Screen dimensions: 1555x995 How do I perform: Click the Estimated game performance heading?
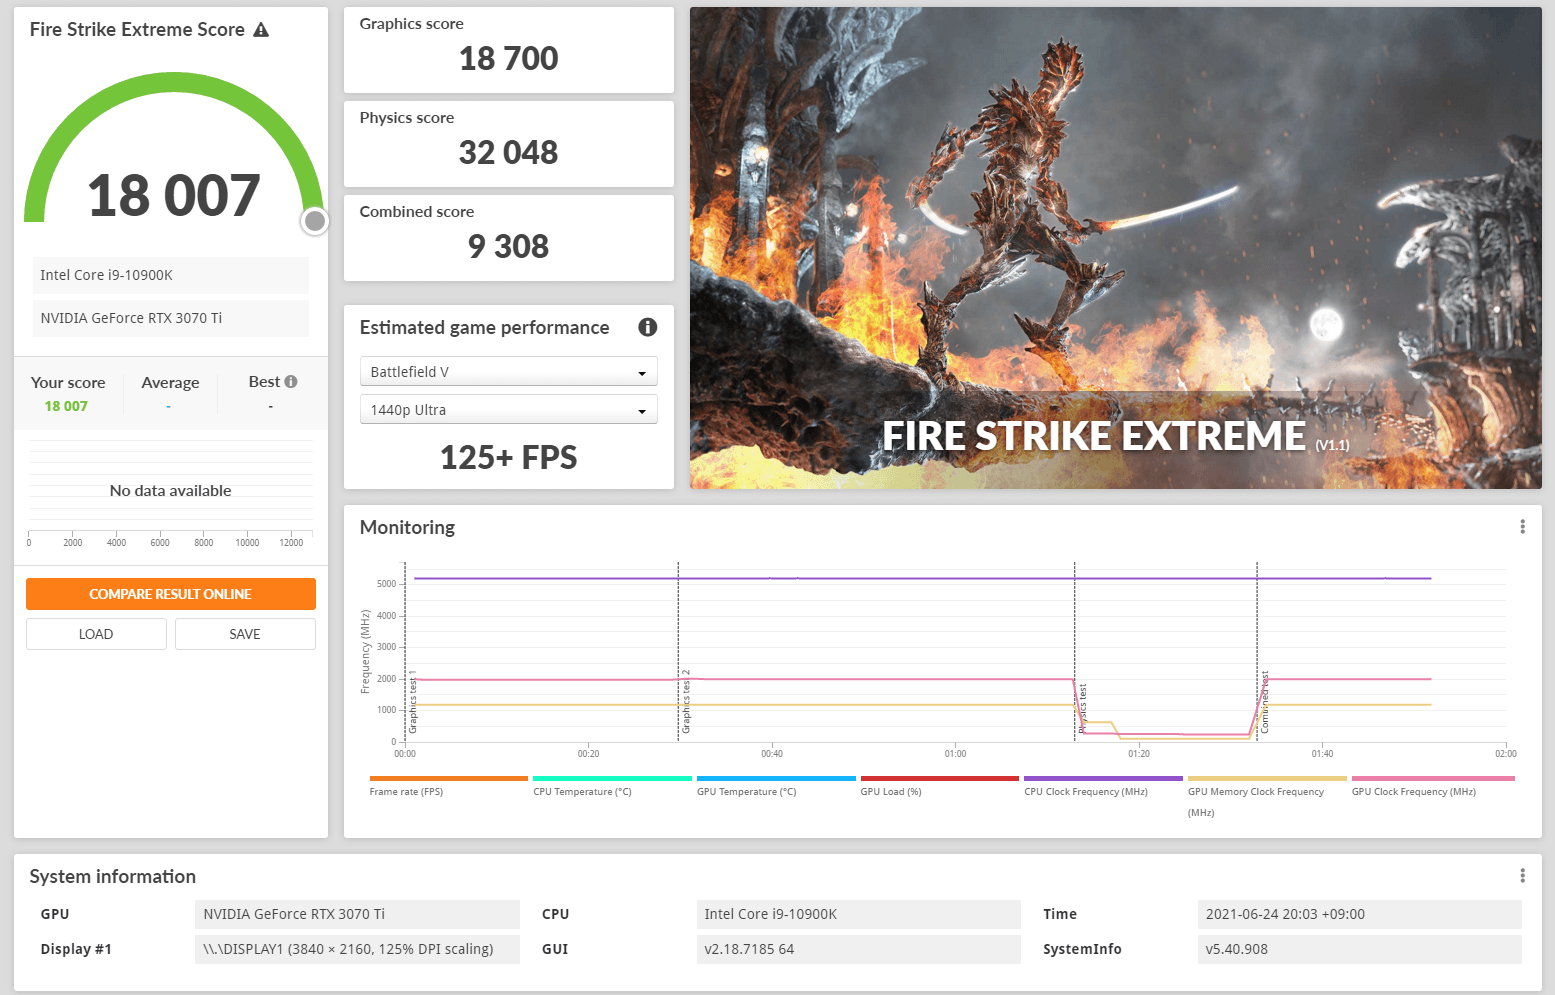tap(484, 327)
